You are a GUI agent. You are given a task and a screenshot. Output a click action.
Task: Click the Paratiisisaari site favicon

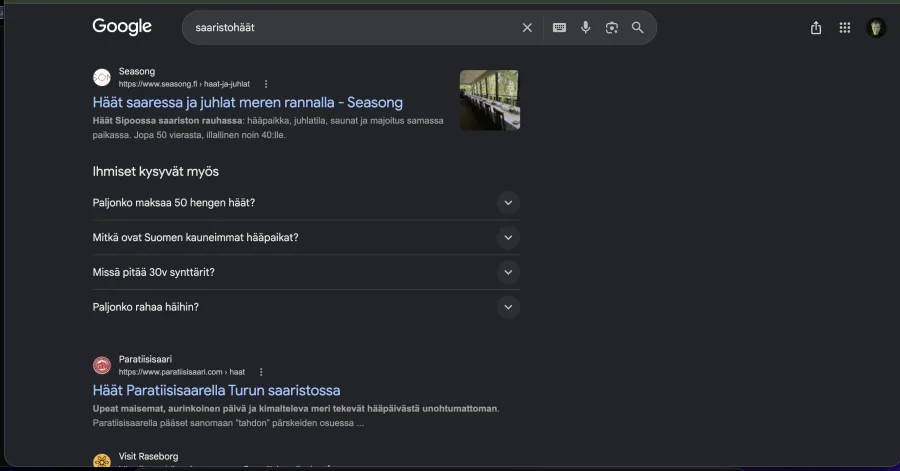pyautogui.click(x=102, y=365)
